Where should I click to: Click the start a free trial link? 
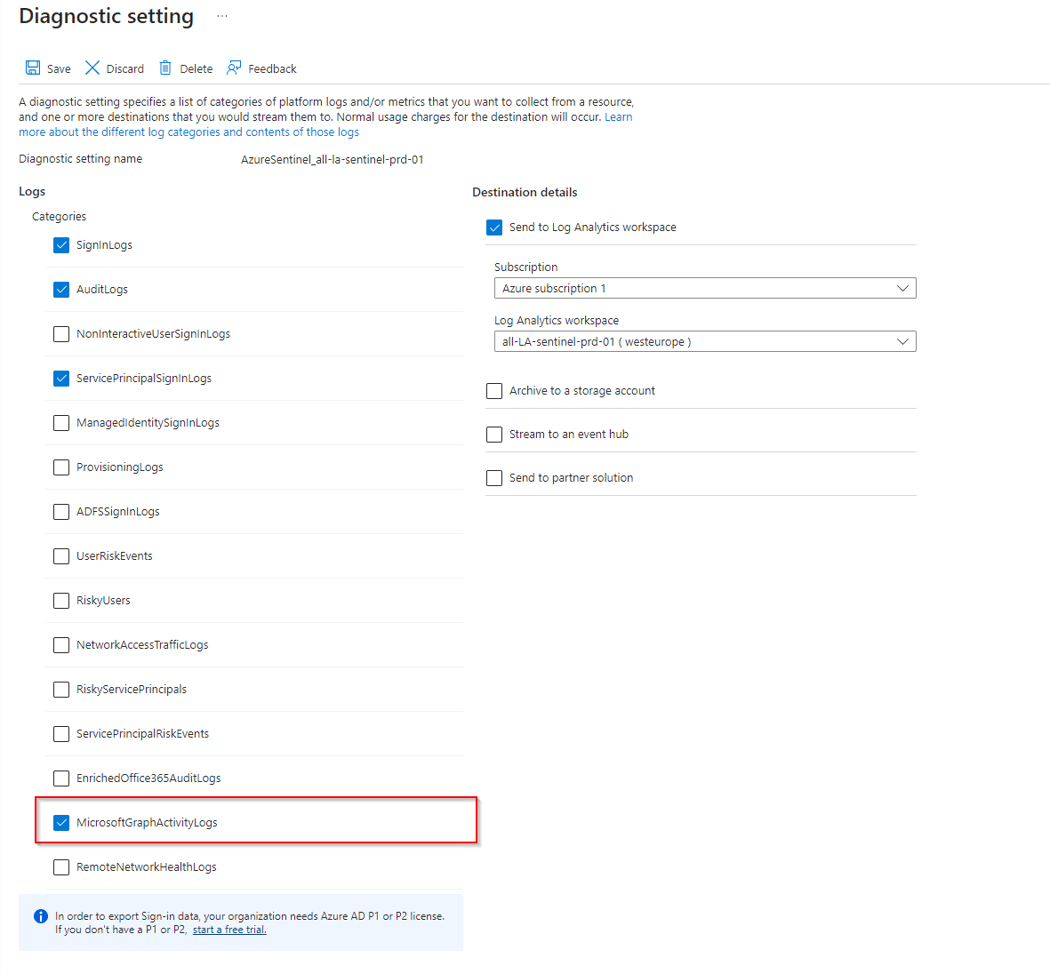(x=229, y=929)
